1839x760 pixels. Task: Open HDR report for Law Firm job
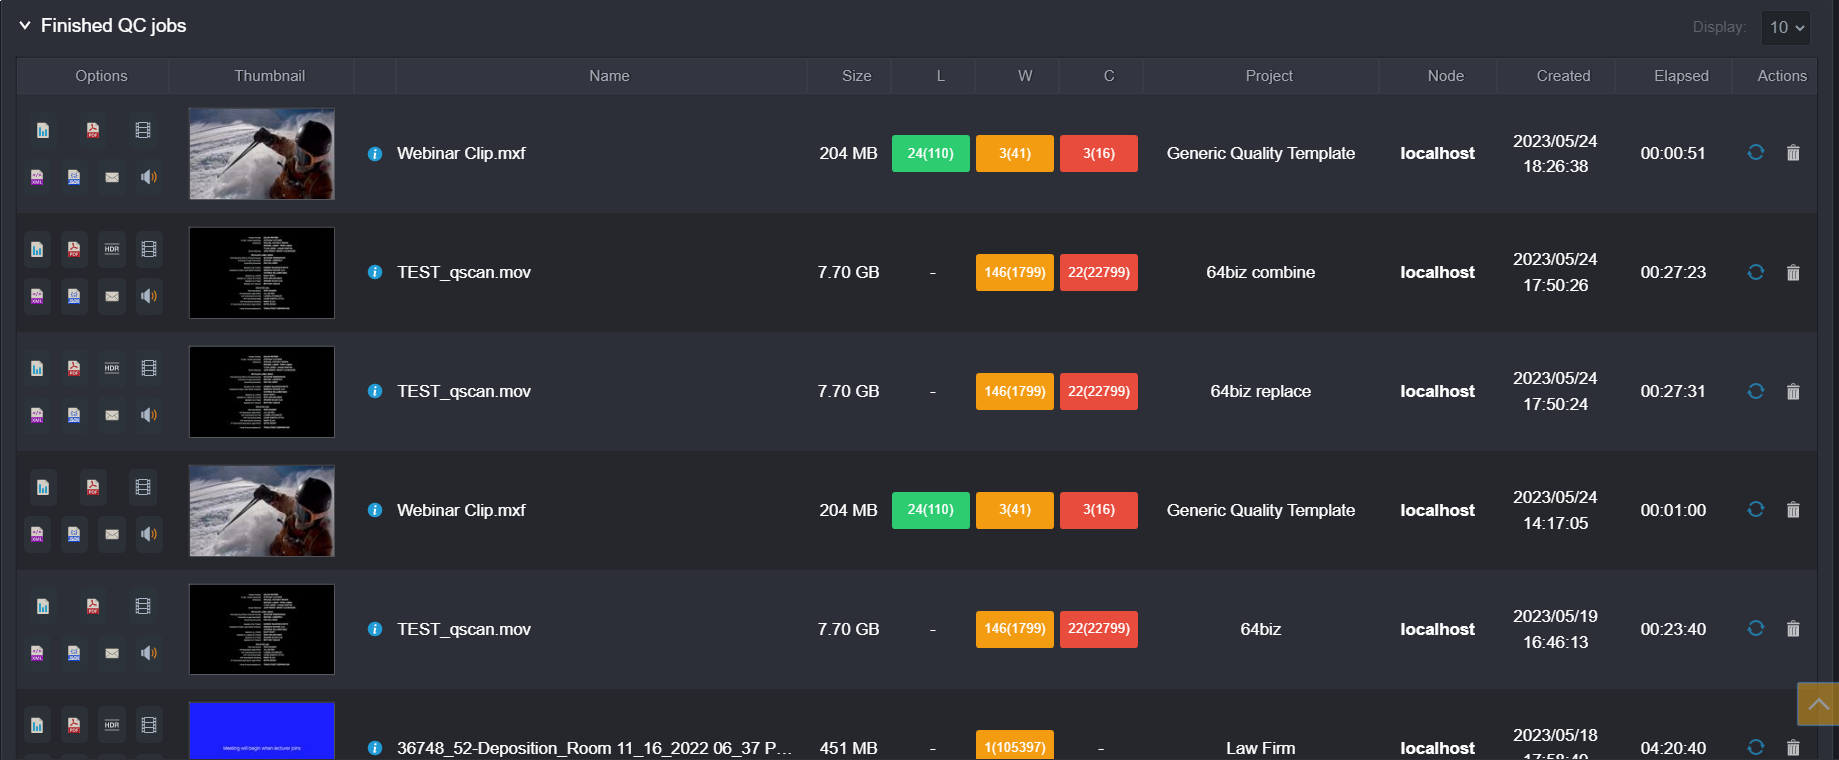(x=112, y=725)
